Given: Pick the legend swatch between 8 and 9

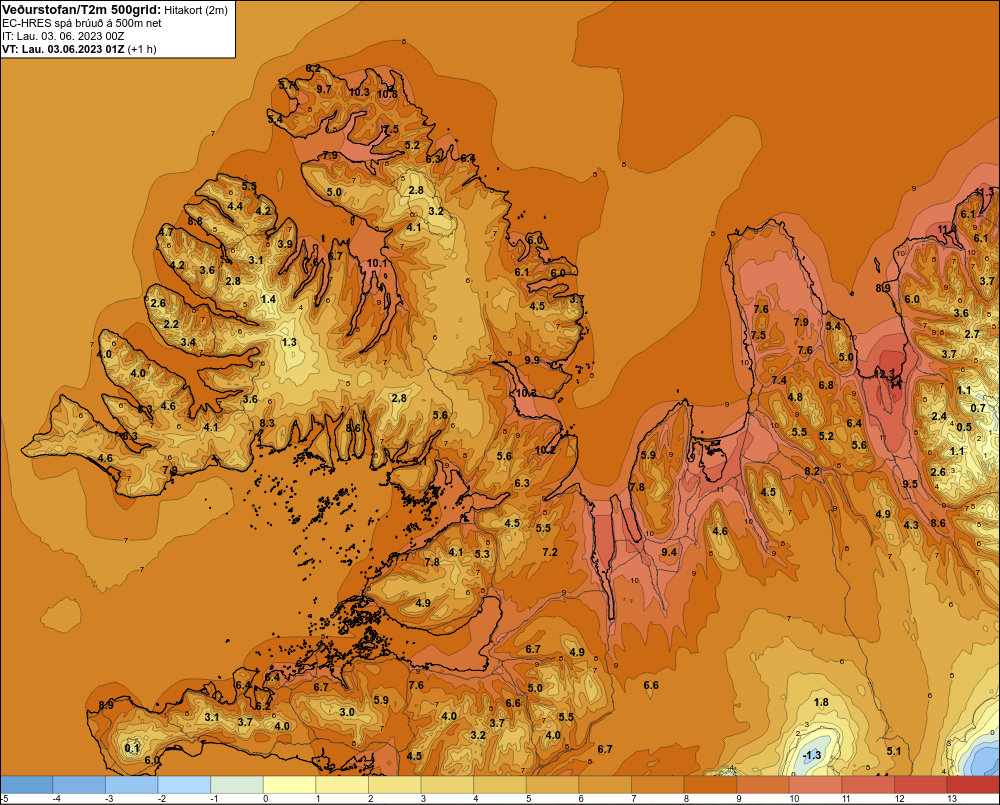Looking at the screenshot, I should coord(710,784).
